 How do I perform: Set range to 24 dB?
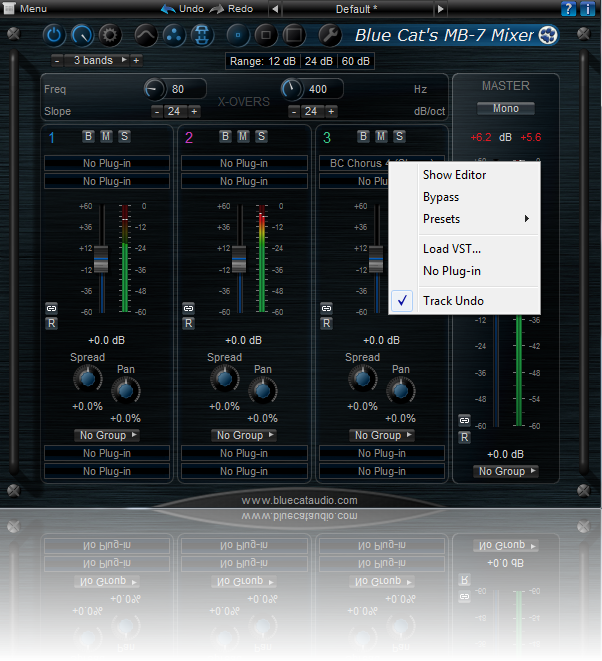319,62
